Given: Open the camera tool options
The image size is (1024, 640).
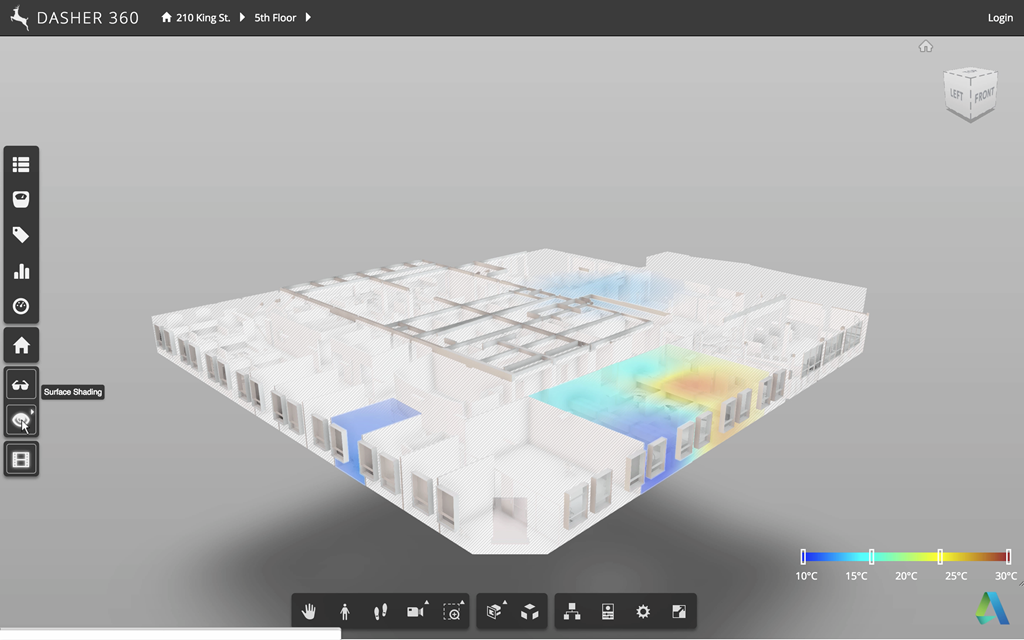Looking at the screenshot, I should click(416, 612).
